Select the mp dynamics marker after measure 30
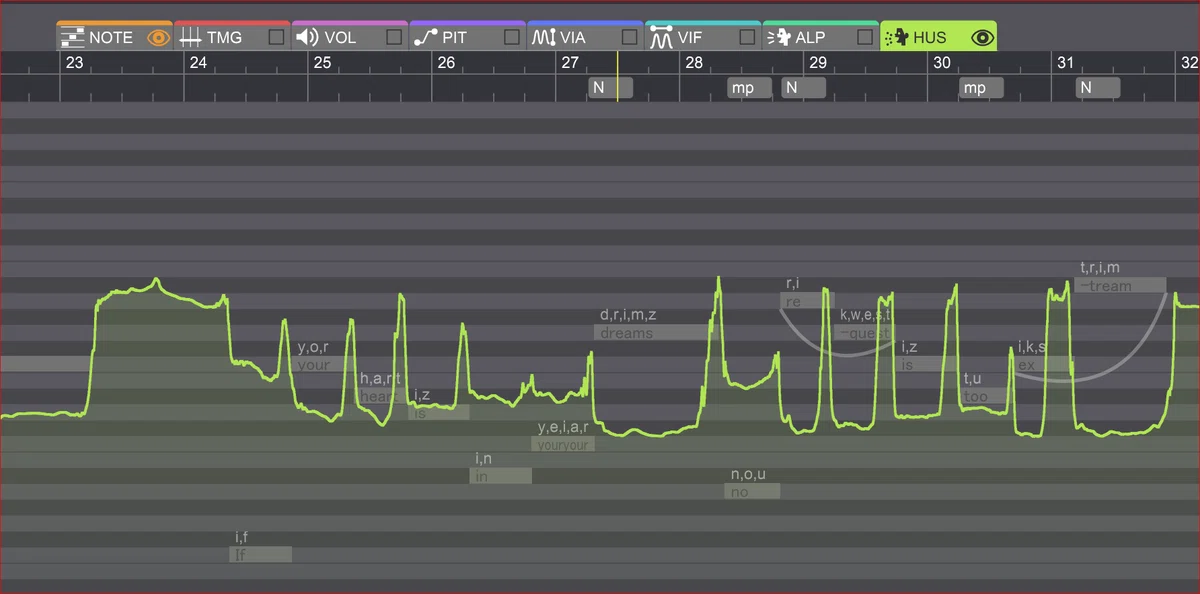The height and width of the screenshot is (594, 1200). click(x=981, y=88)
